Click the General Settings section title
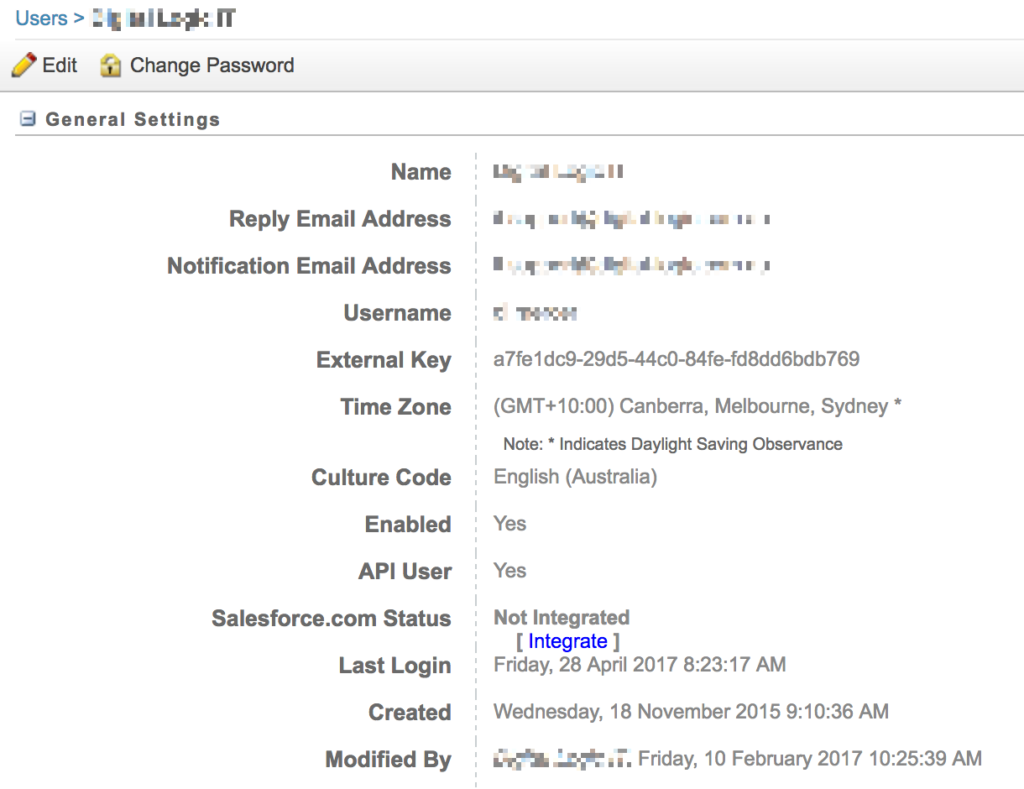 coord(132,119)
